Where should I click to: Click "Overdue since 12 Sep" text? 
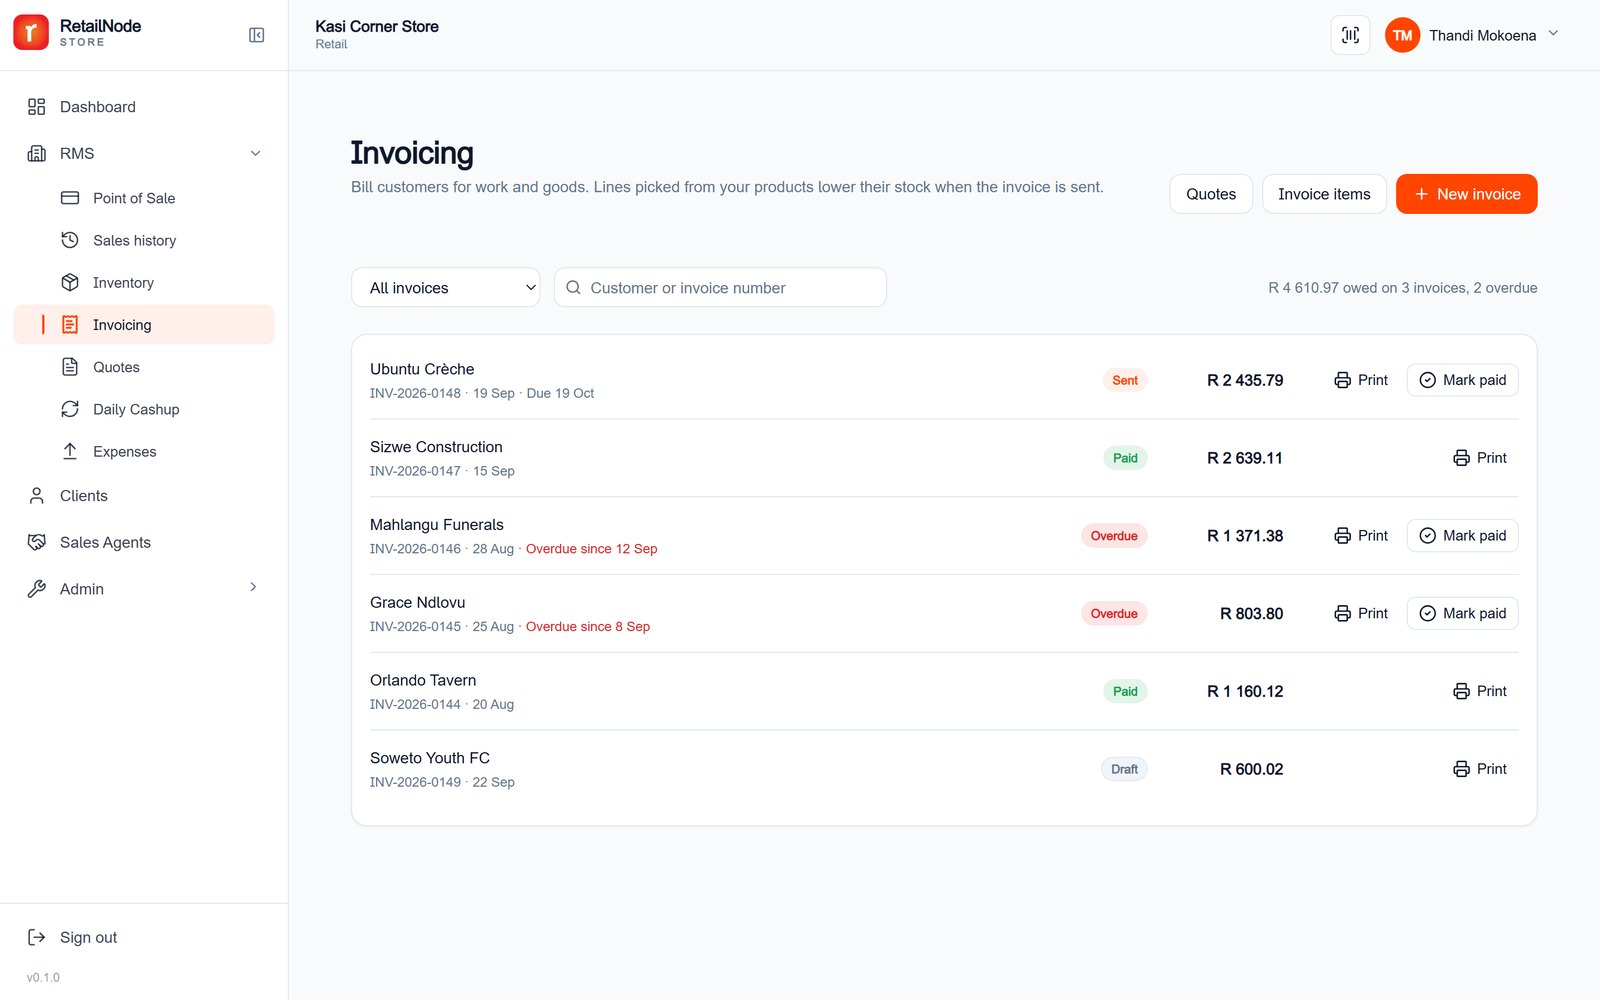point(591,549)
